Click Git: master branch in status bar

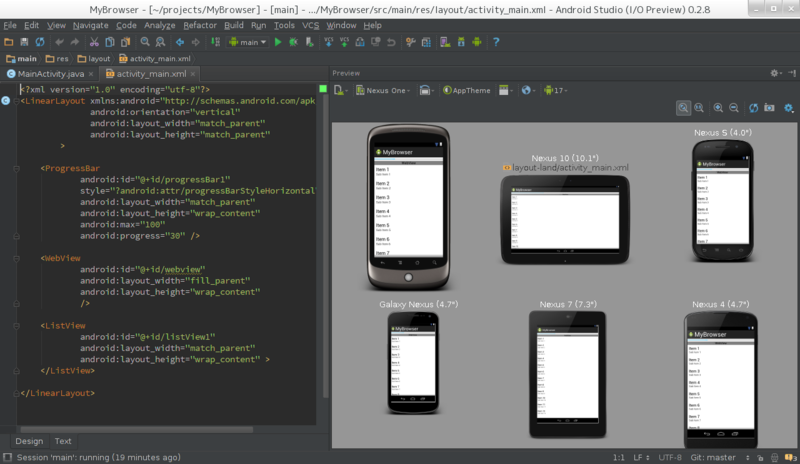point(713,457)
